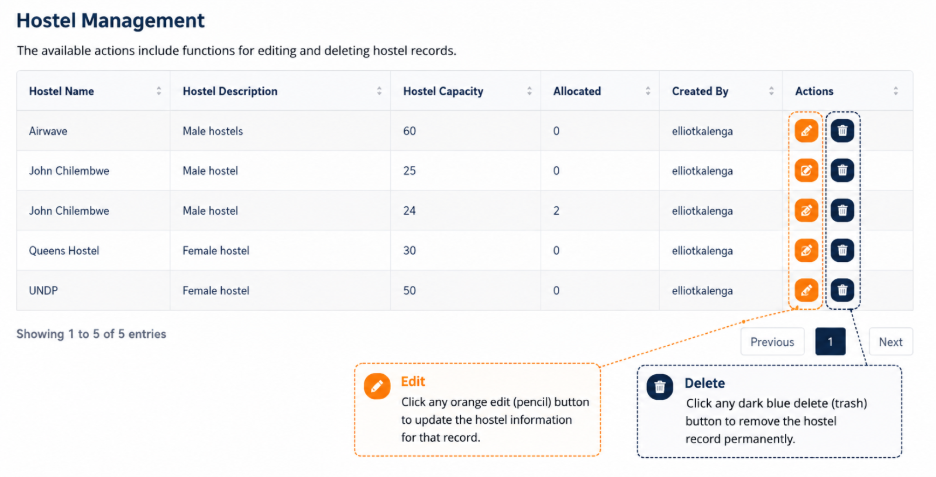Sort the Created By column

coord(771,91)
